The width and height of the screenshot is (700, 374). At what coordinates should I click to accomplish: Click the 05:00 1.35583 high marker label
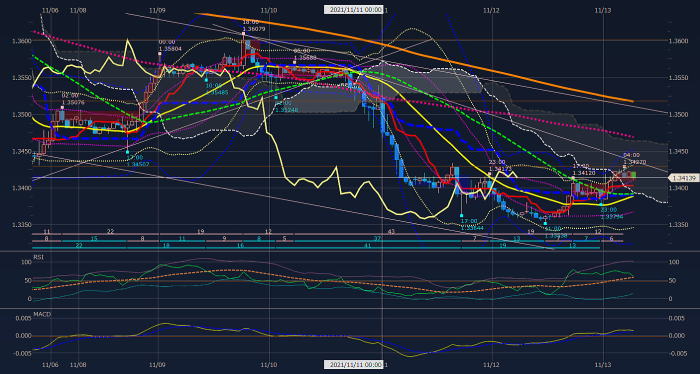click(305, 54)
